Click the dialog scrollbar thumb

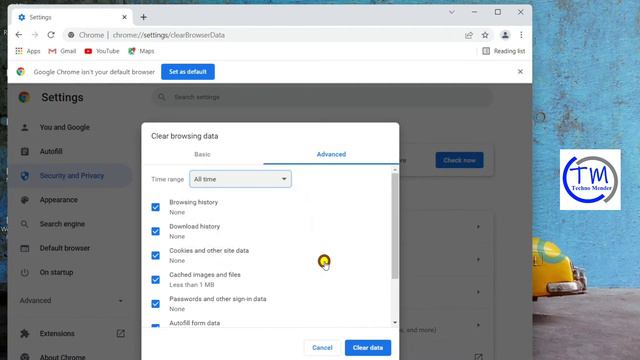click(395, 226)
